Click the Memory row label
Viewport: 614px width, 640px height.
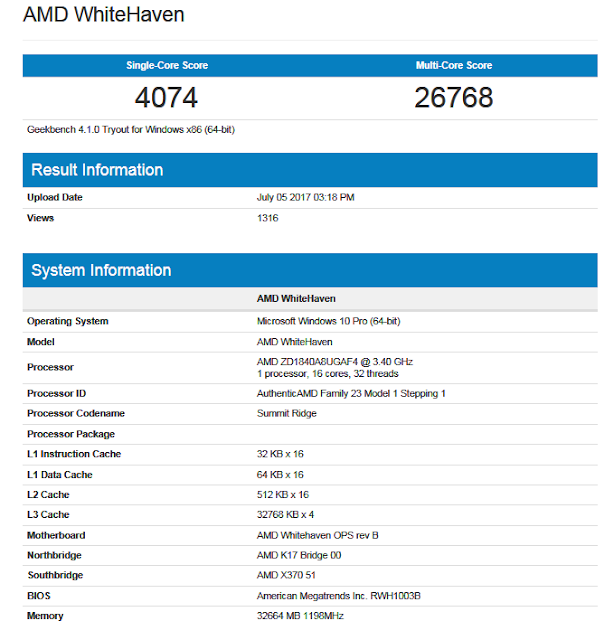[45, 616]
